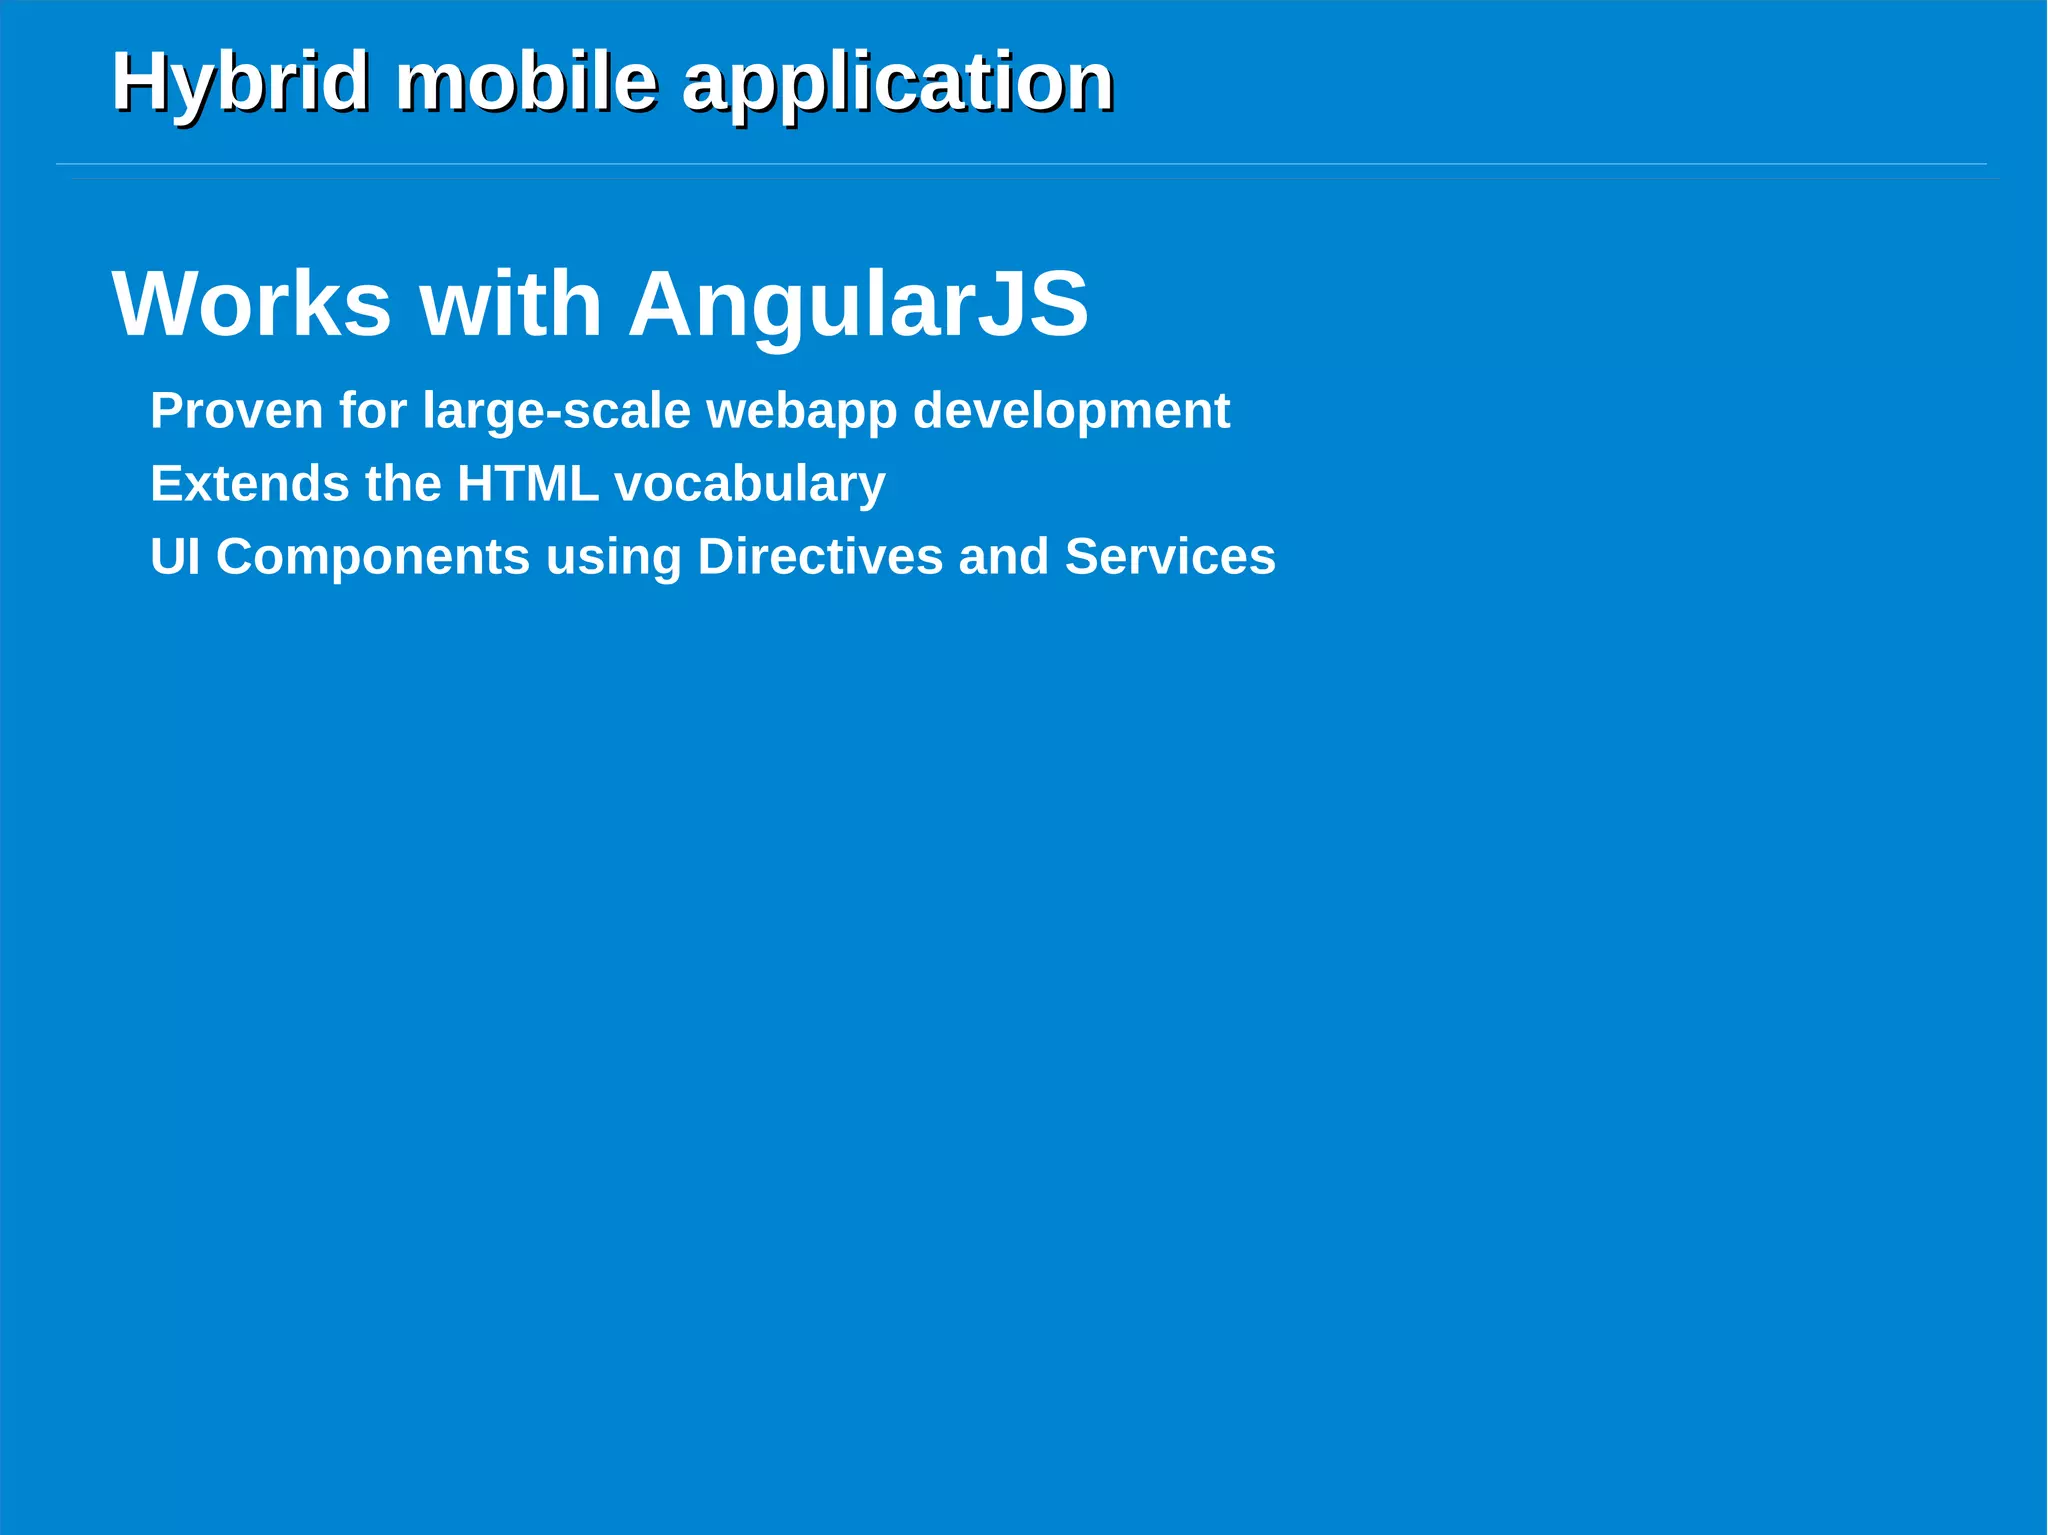Viewport: 2048px width, 1535px height.
Task: Click the word 'Proven' in first bullet
Action: click(236, 411)
